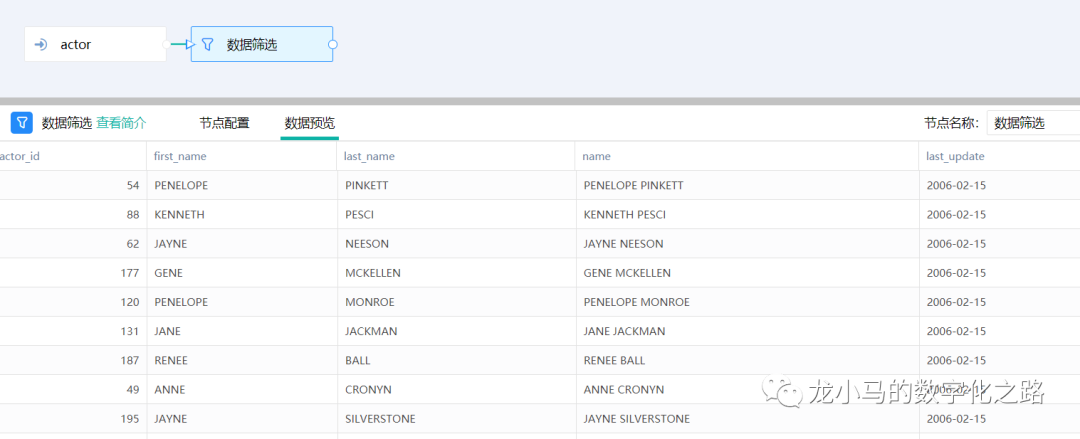Click the actor_id column header
Viewport: 1080px width, 439px height.
click(x=20, y=156)
